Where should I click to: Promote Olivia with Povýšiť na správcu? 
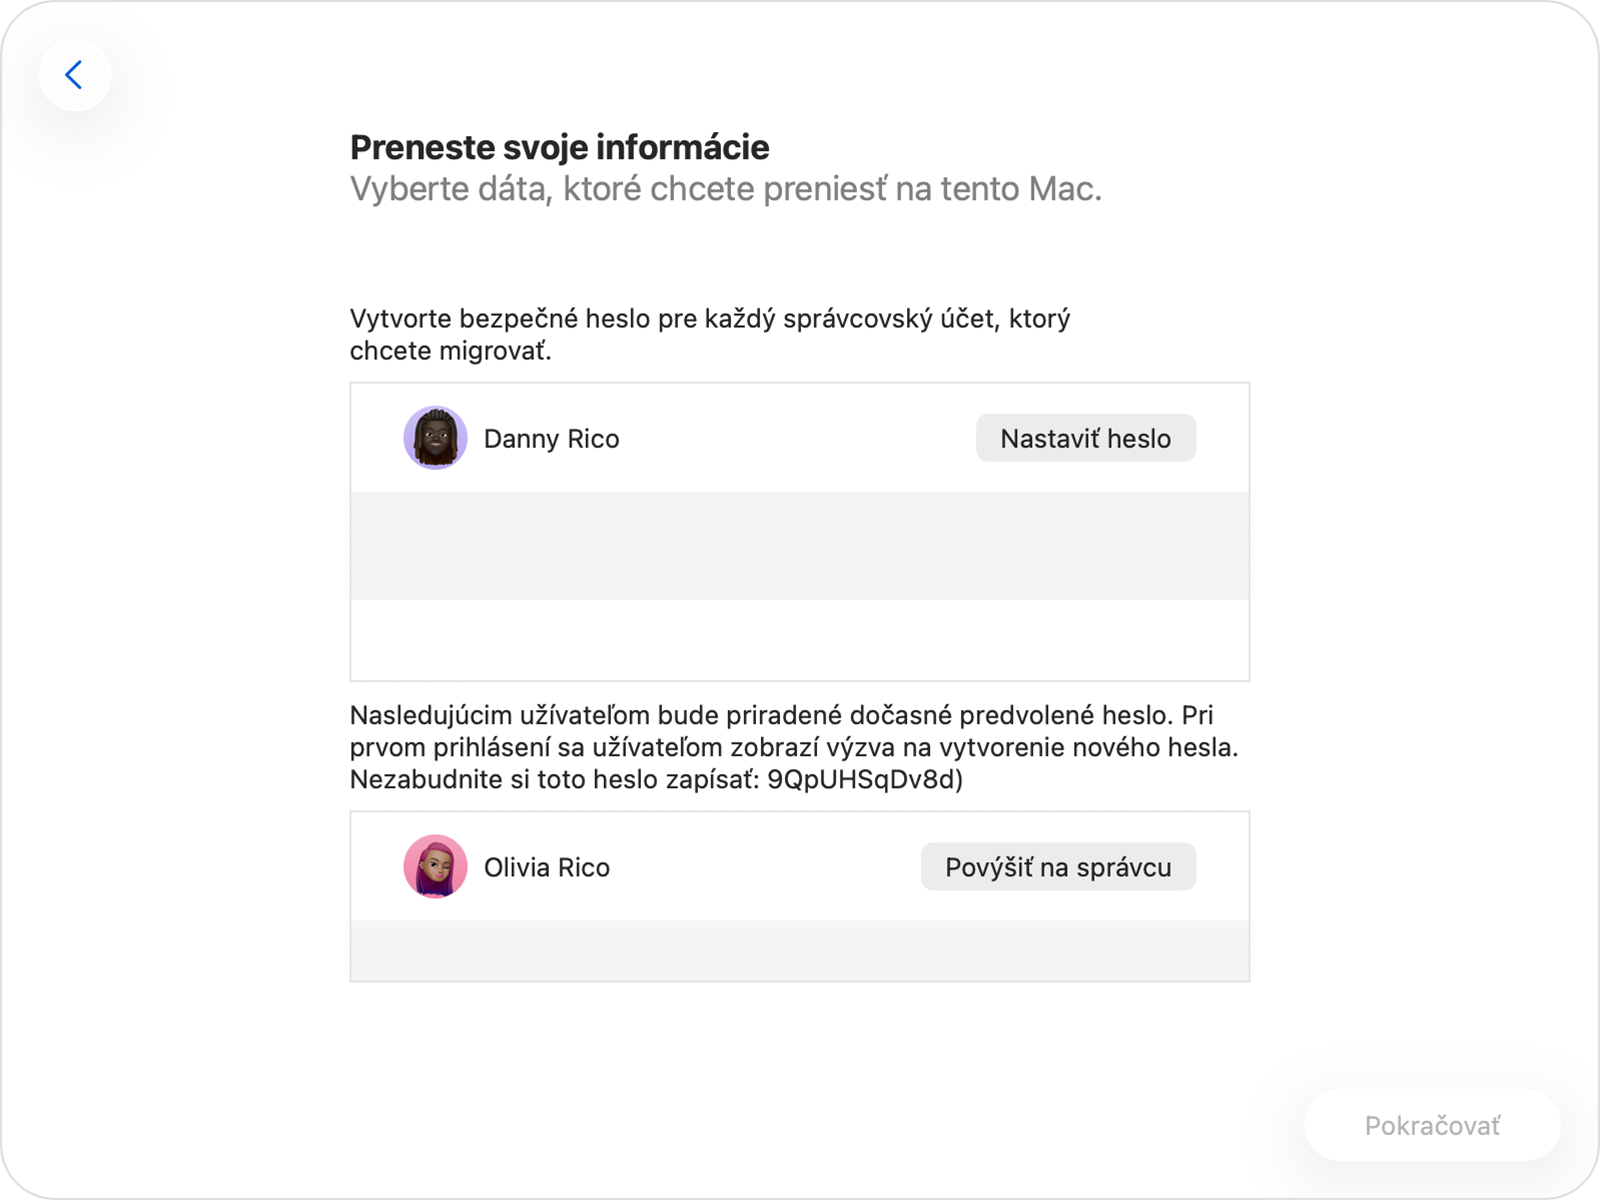[1058, 867]
